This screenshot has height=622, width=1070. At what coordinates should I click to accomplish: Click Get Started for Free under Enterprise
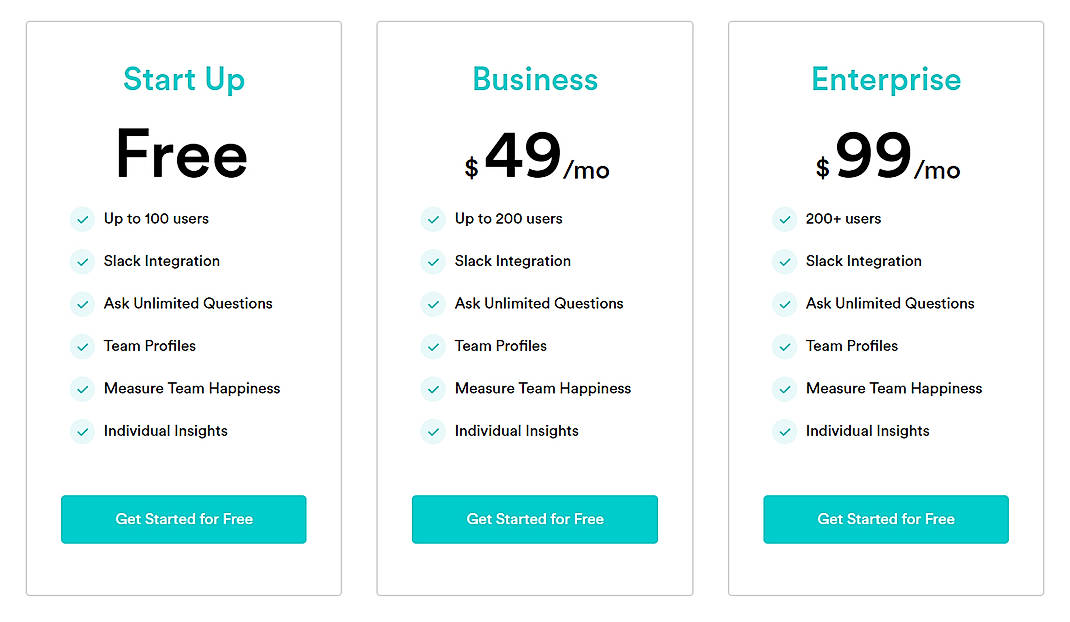tap(885, 519)
